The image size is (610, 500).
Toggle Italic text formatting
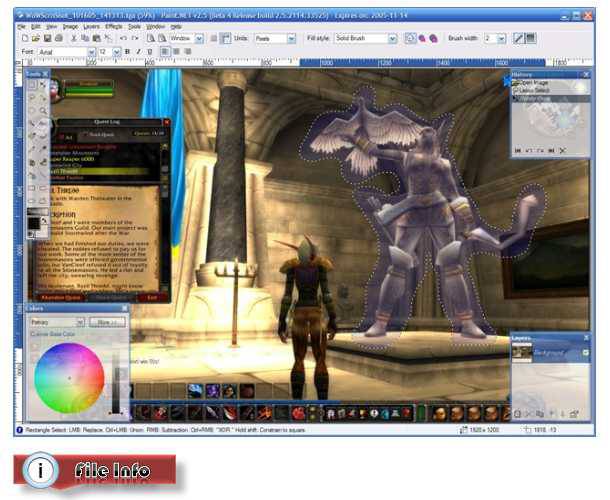pos(138,51)
